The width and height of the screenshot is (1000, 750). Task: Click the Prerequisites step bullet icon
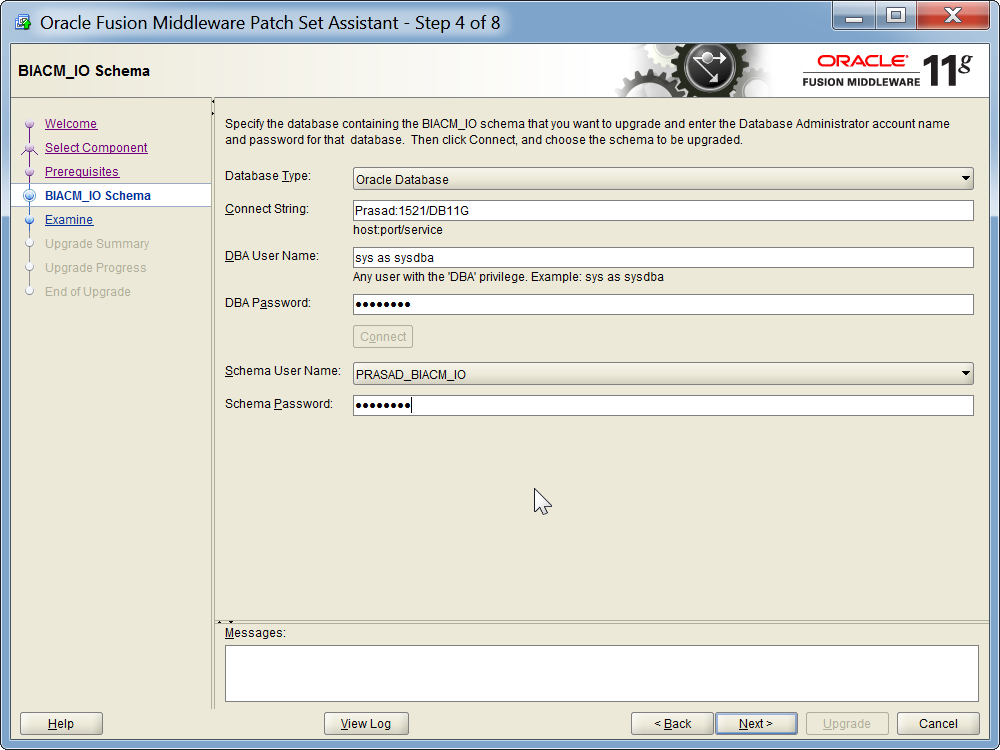click(29, 172)
